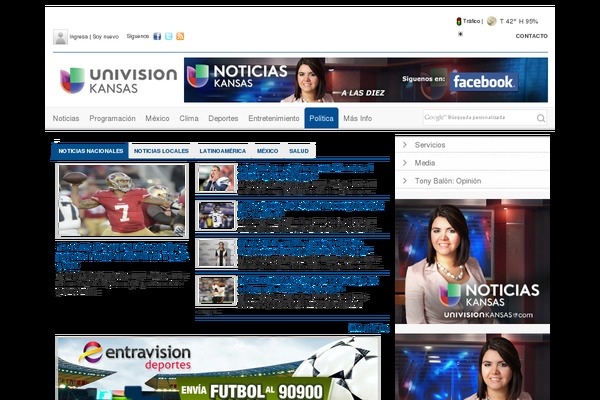Click the Facebook button in Noticias banner
The height and width of the screenshot is (400, 600).
tap(483, 82)
